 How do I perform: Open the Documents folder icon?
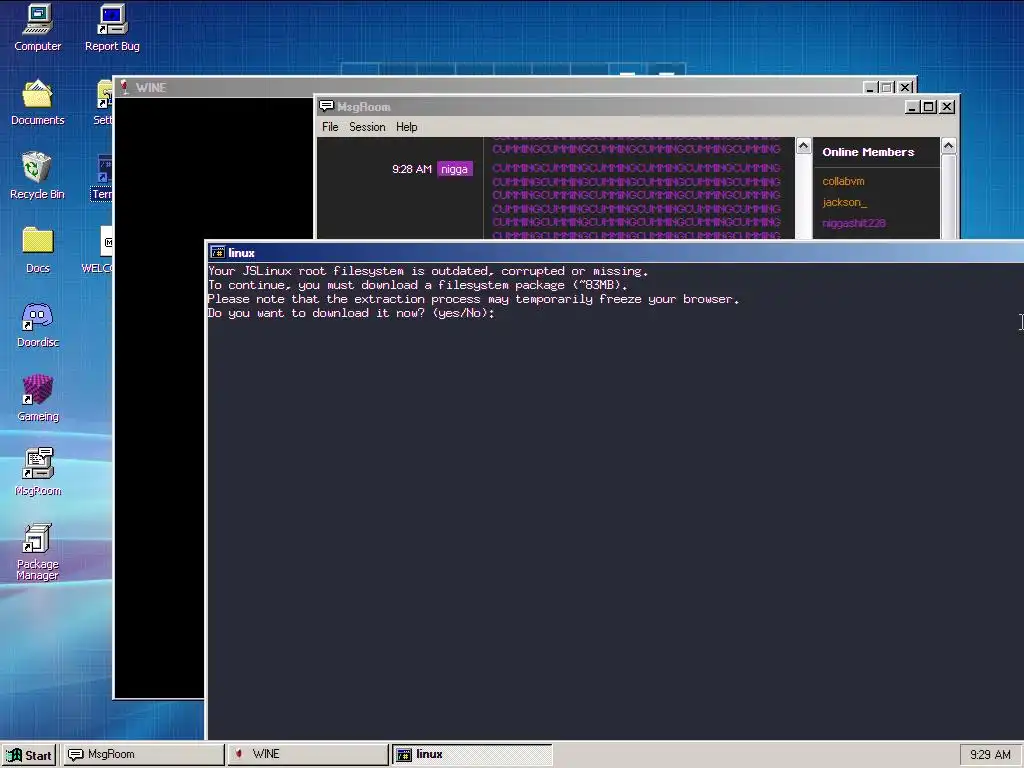(x=37, y=102)
